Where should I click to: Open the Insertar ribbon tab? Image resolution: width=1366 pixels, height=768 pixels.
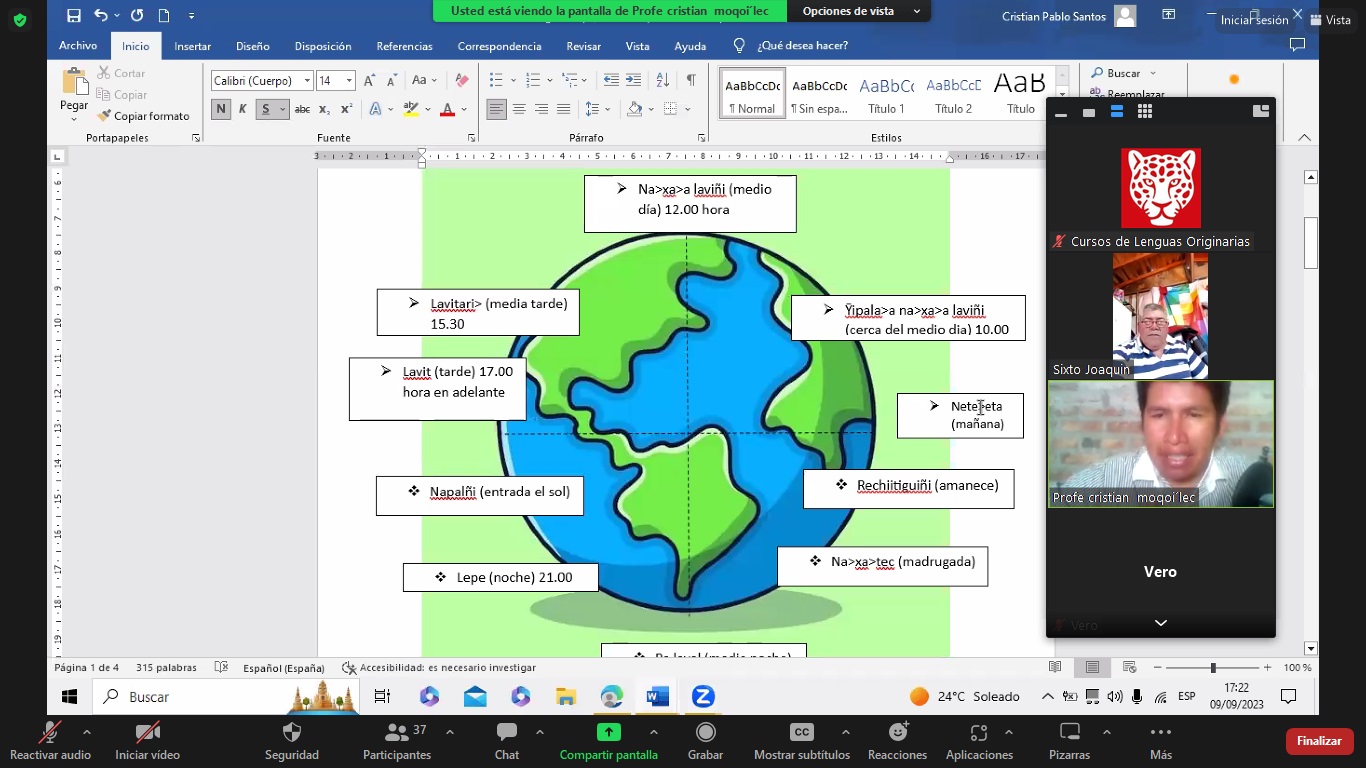(x=192, y=46)
